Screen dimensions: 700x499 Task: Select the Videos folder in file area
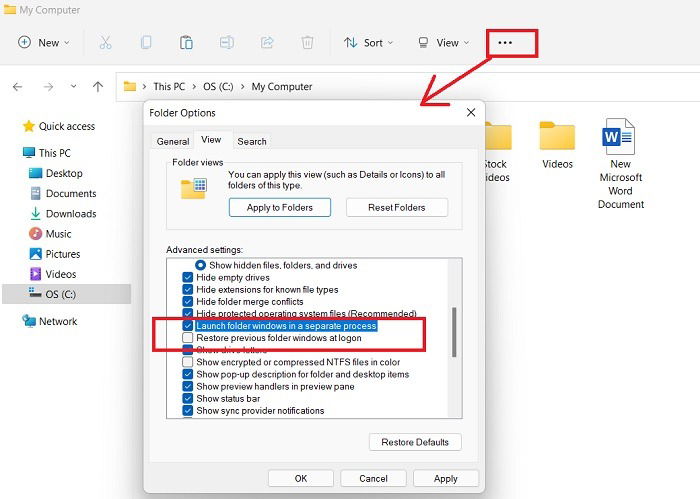point(557,146)
